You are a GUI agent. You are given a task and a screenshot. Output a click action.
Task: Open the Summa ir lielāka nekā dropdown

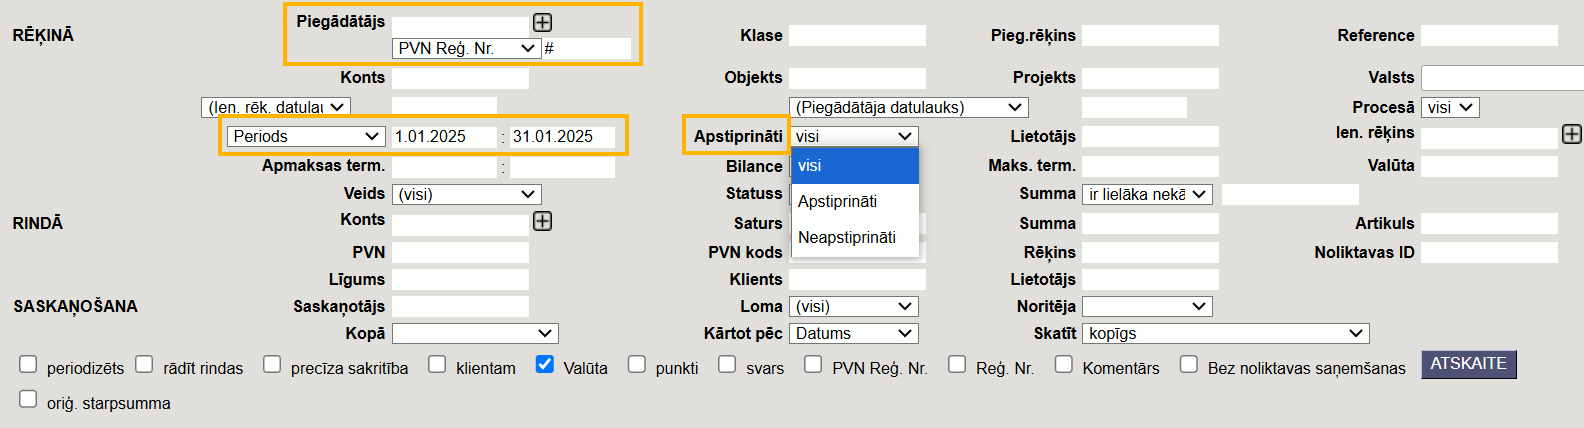coord(1147,194)
